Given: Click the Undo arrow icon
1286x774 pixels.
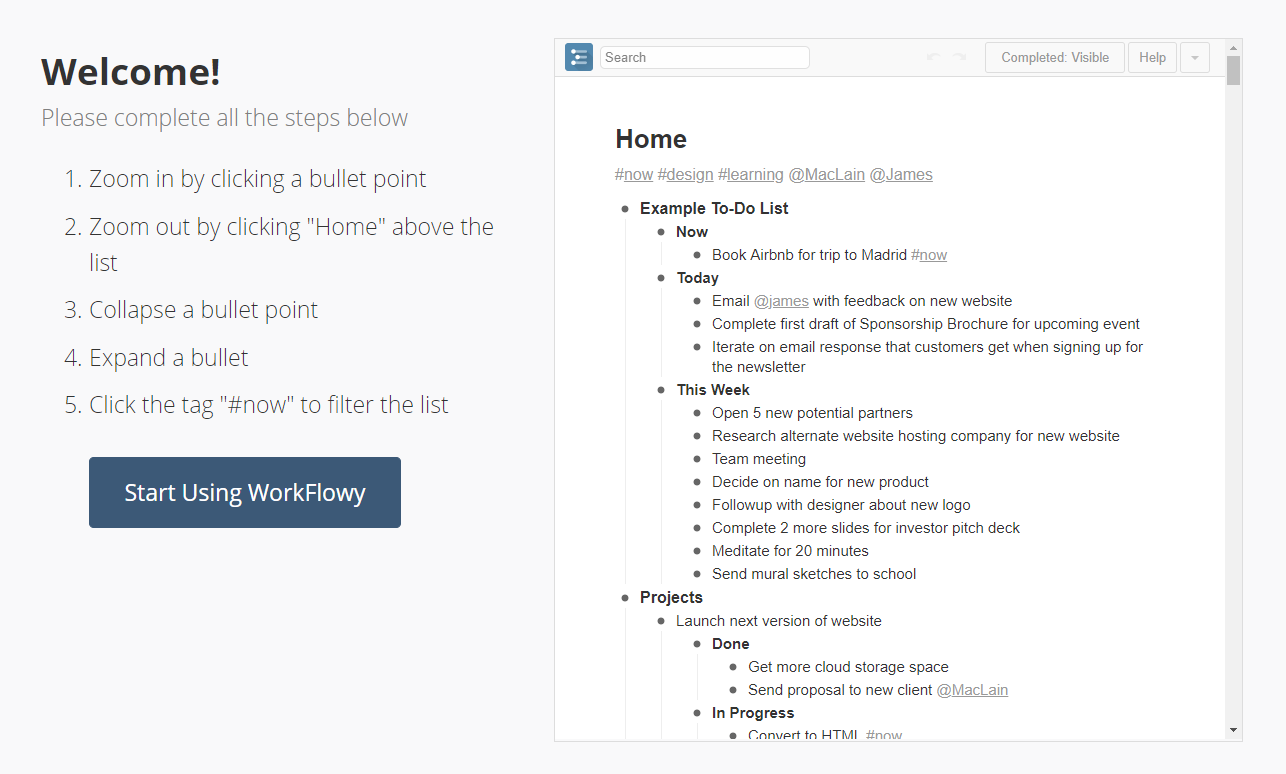Looking at the screenshot, I should (931, 57).
